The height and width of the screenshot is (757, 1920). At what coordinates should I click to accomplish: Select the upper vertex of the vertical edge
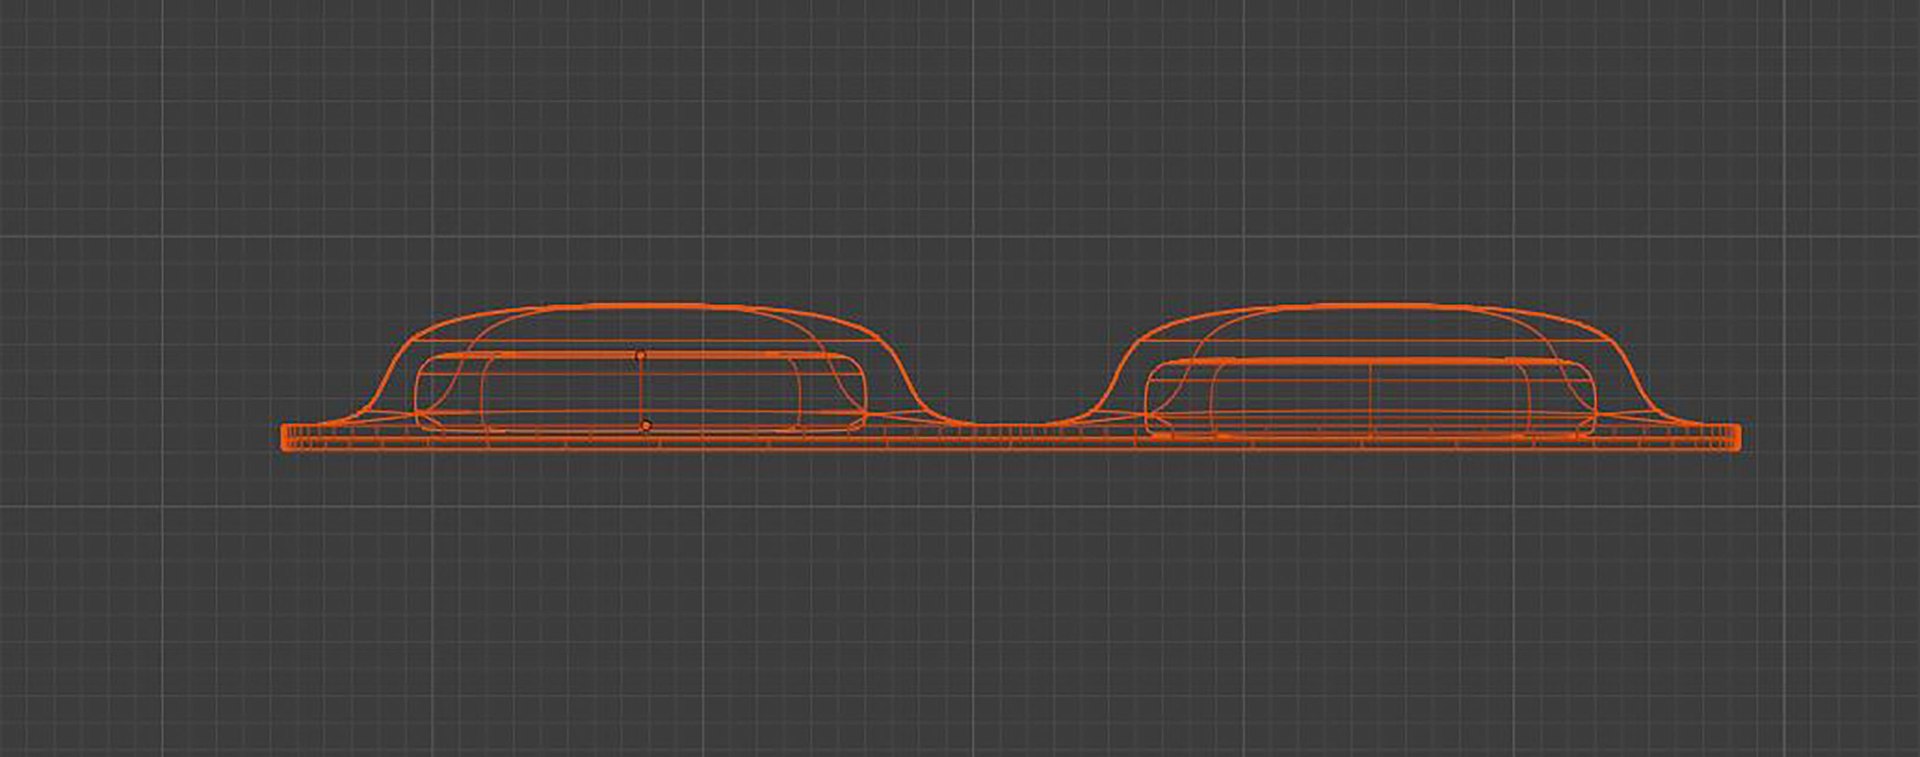click(x=640, y=356)
